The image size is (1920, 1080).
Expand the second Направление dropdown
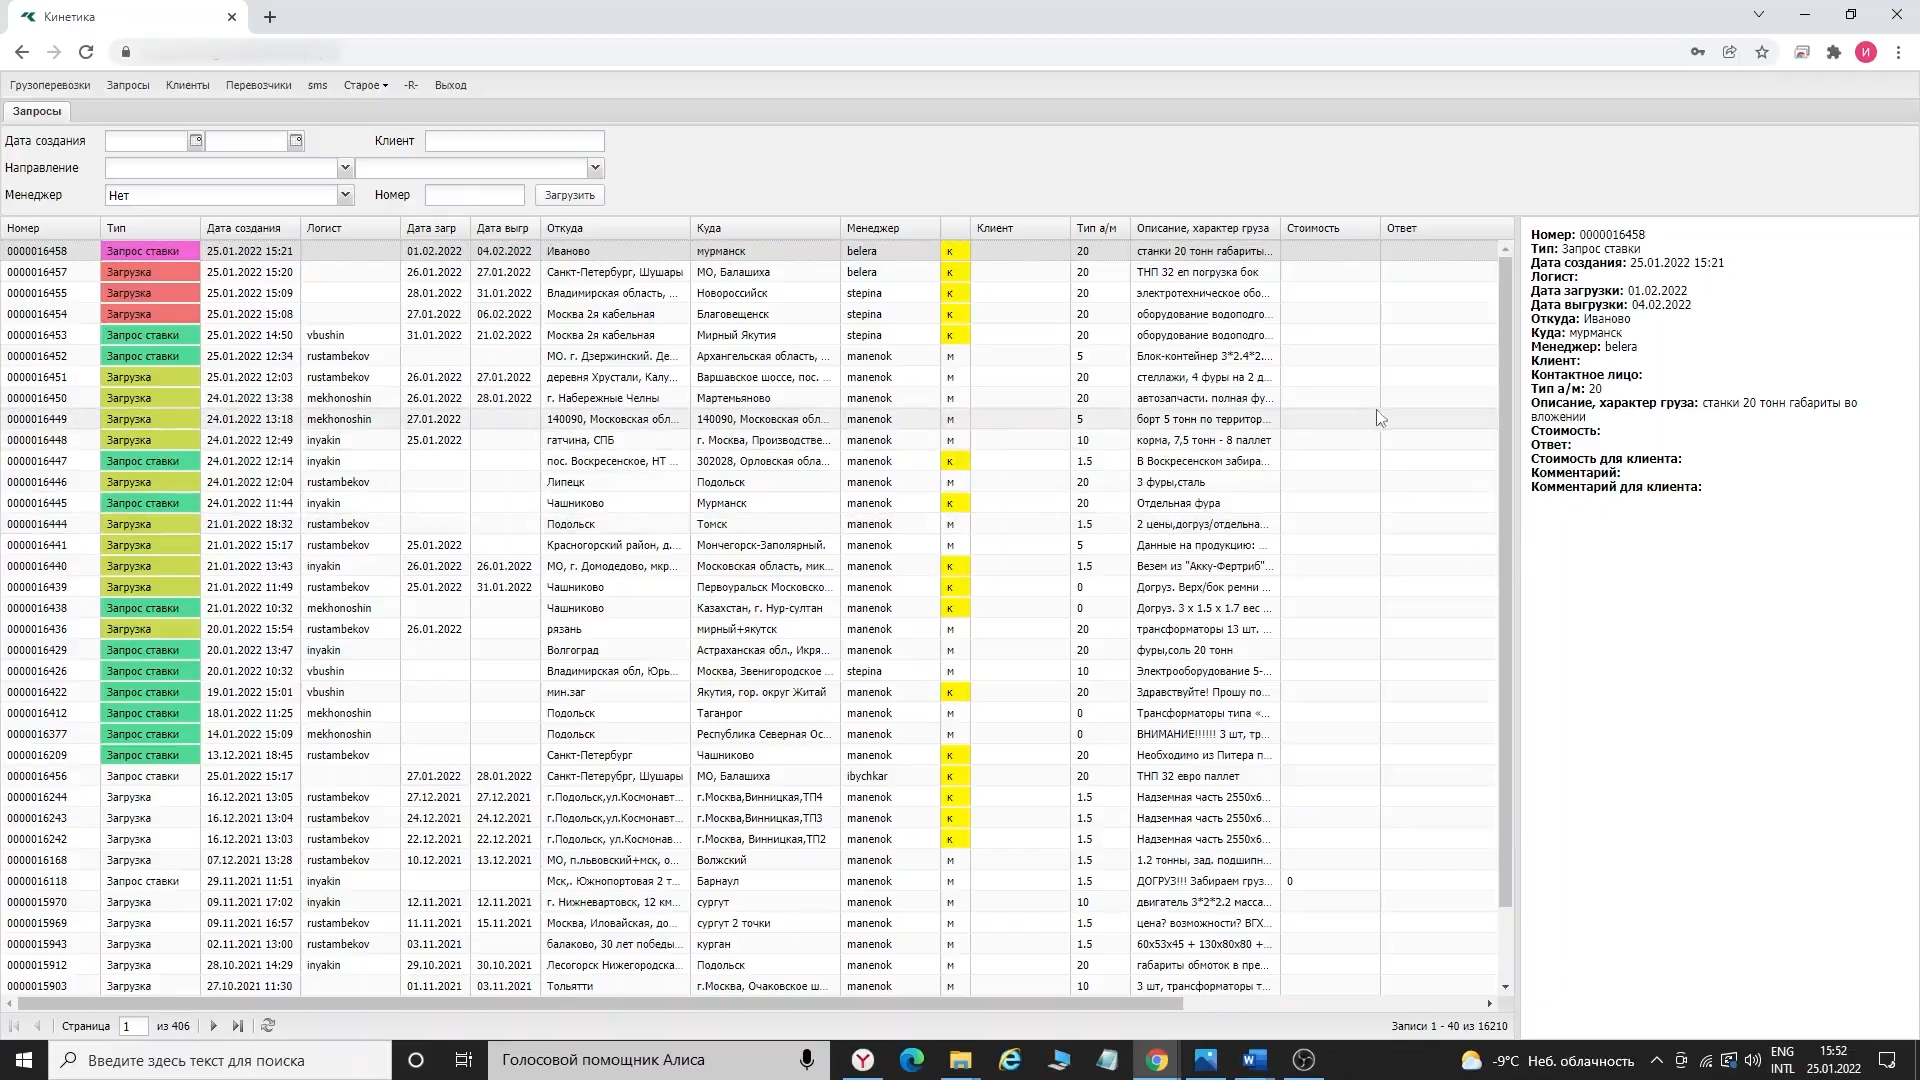[x=595, y=168]
